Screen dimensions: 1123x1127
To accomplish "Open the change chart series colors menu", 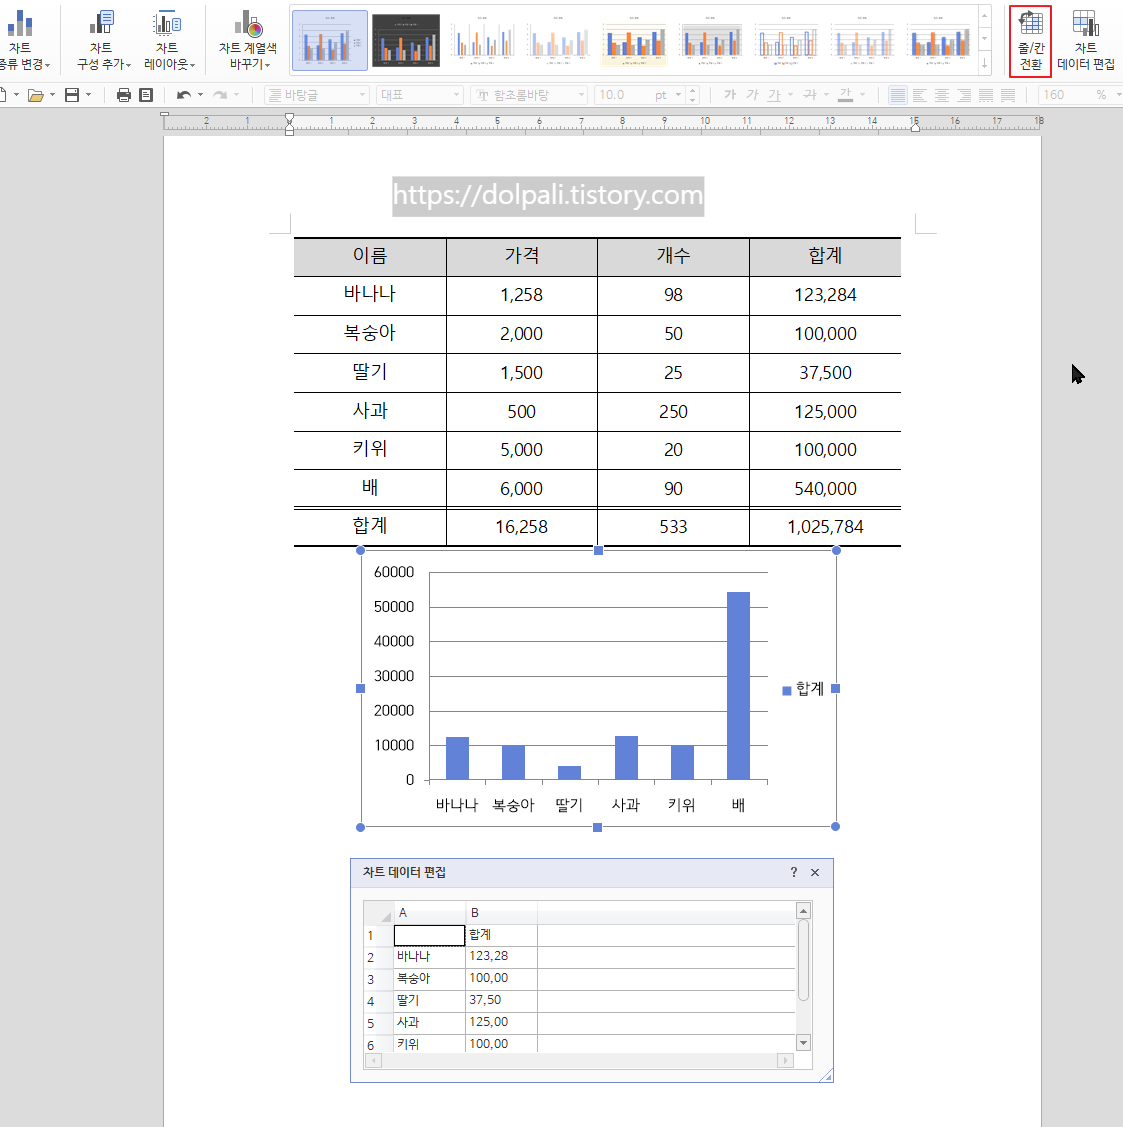I will [x=248, y=40].
